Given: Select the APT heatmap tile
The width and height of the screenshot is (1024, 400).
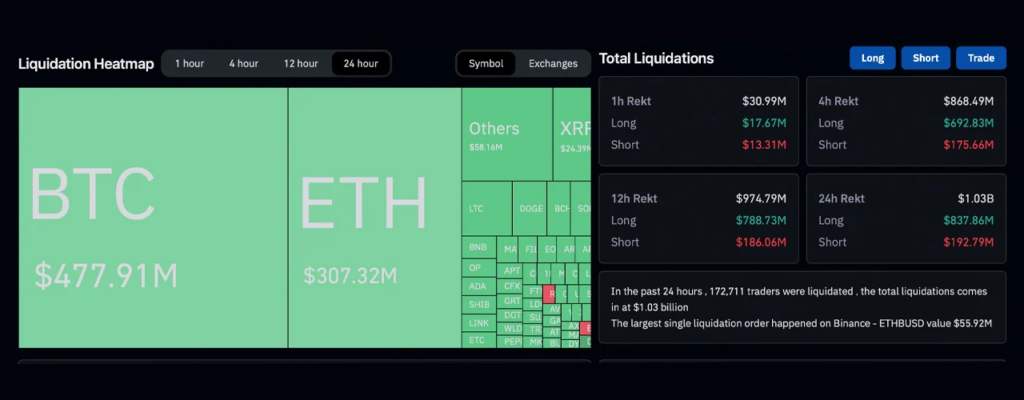Looking at the screenshot, I should point(510,271).
